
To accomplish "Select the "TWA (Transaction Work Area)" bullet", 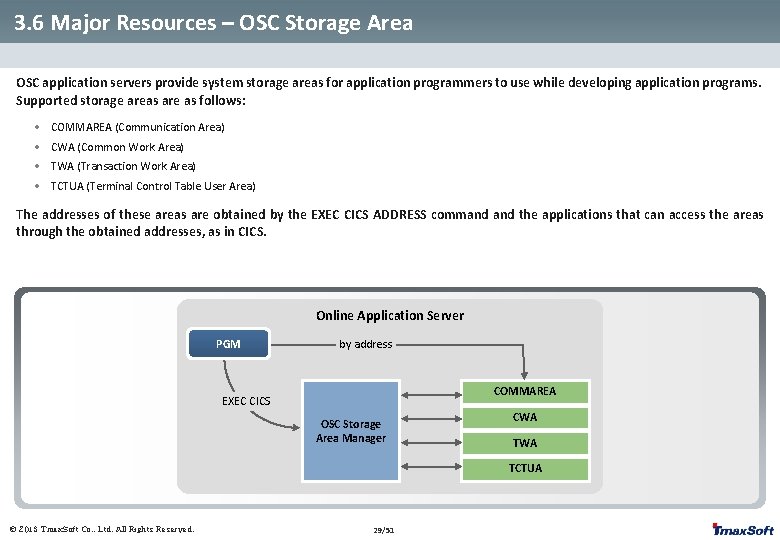I will (x=123, y=166).
